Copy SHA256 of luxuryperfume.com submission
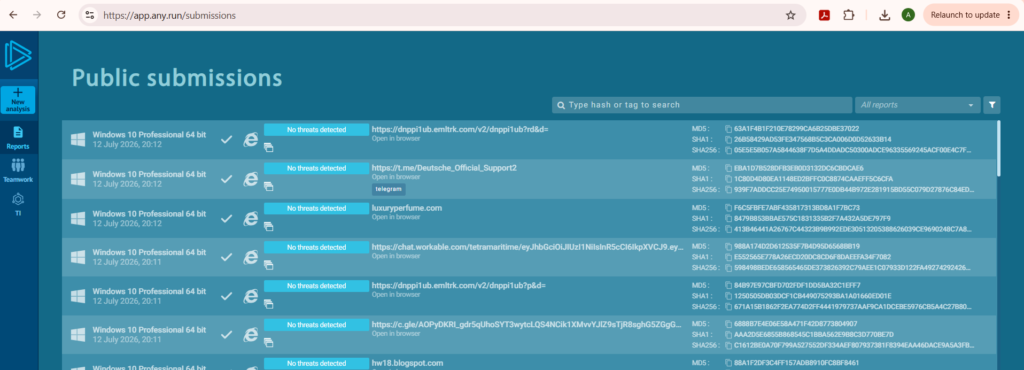 coord(729,229)
